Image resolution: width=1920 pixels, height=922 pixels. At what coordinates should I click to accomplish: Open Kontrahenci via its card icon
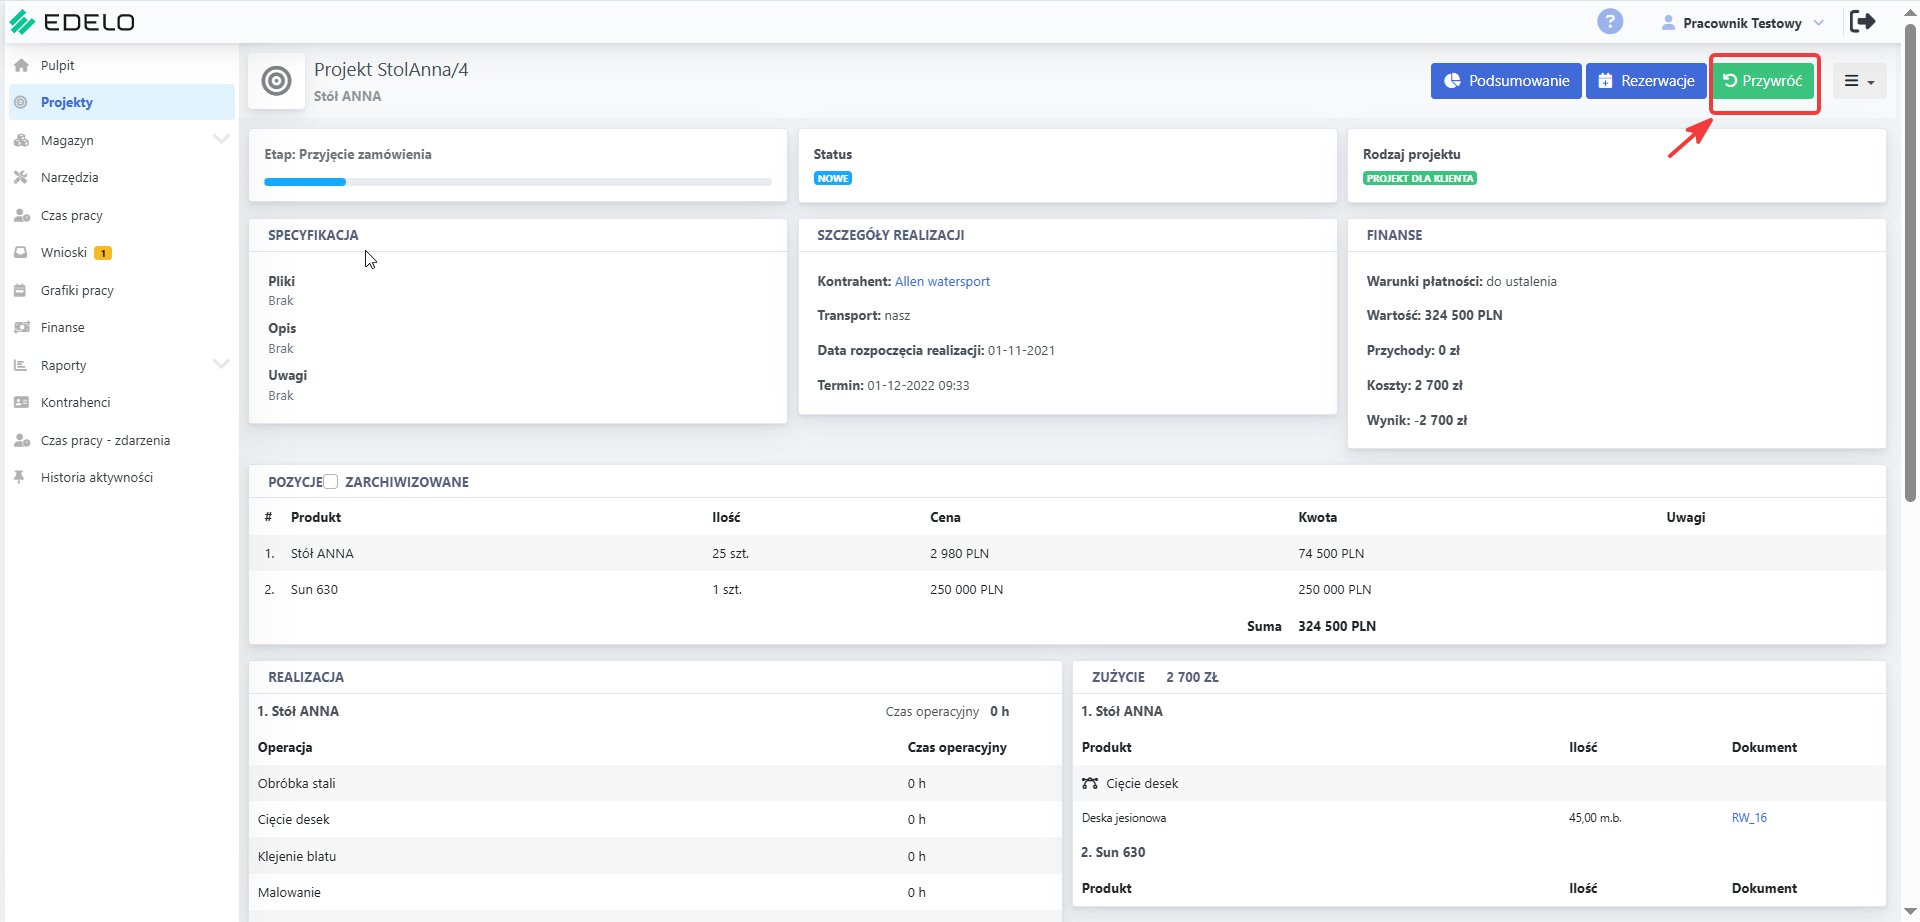[x=21, y=402]
